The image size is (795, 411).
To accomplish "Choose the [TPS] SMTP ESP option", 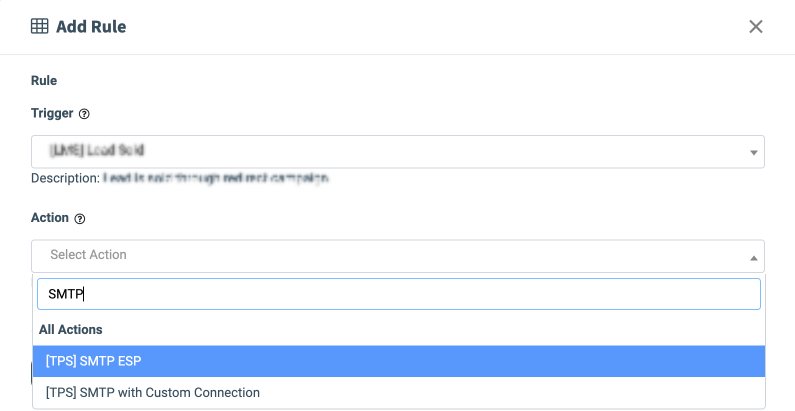I will pyautogui.click(x=397, y=361).
